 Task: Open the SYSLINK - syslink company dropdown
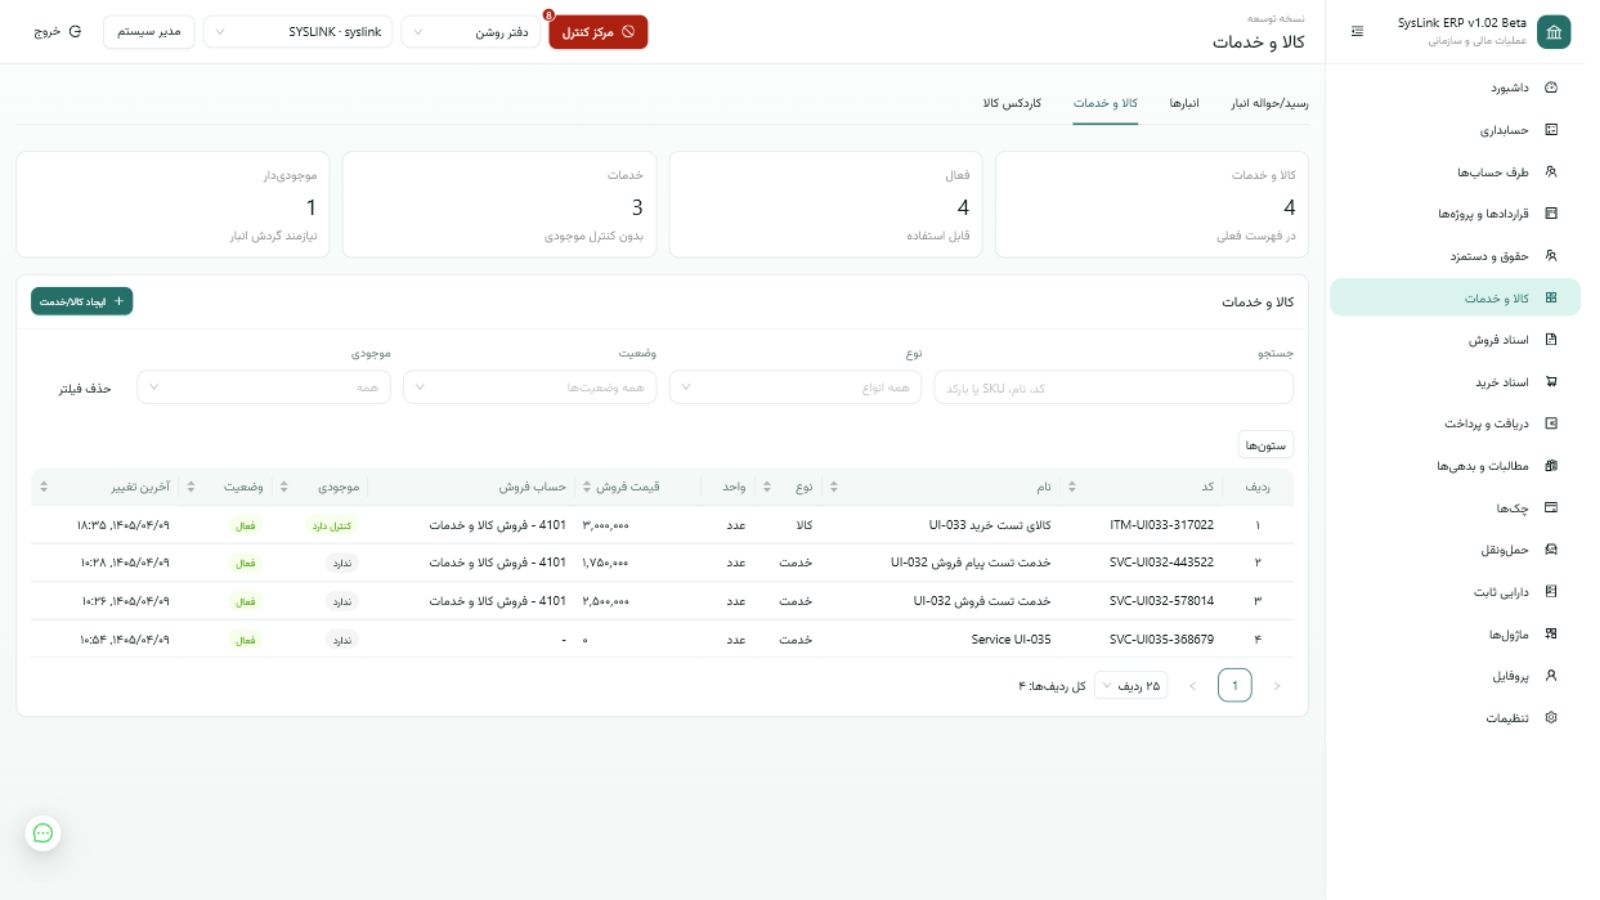click(298, 32)
